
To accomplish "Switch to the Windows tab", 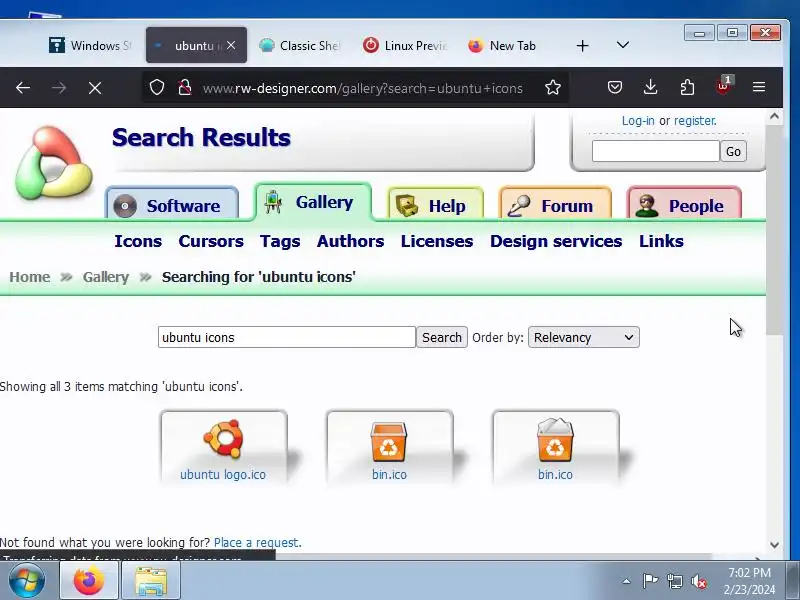I will pyautogui.click(x=90, y=45).
